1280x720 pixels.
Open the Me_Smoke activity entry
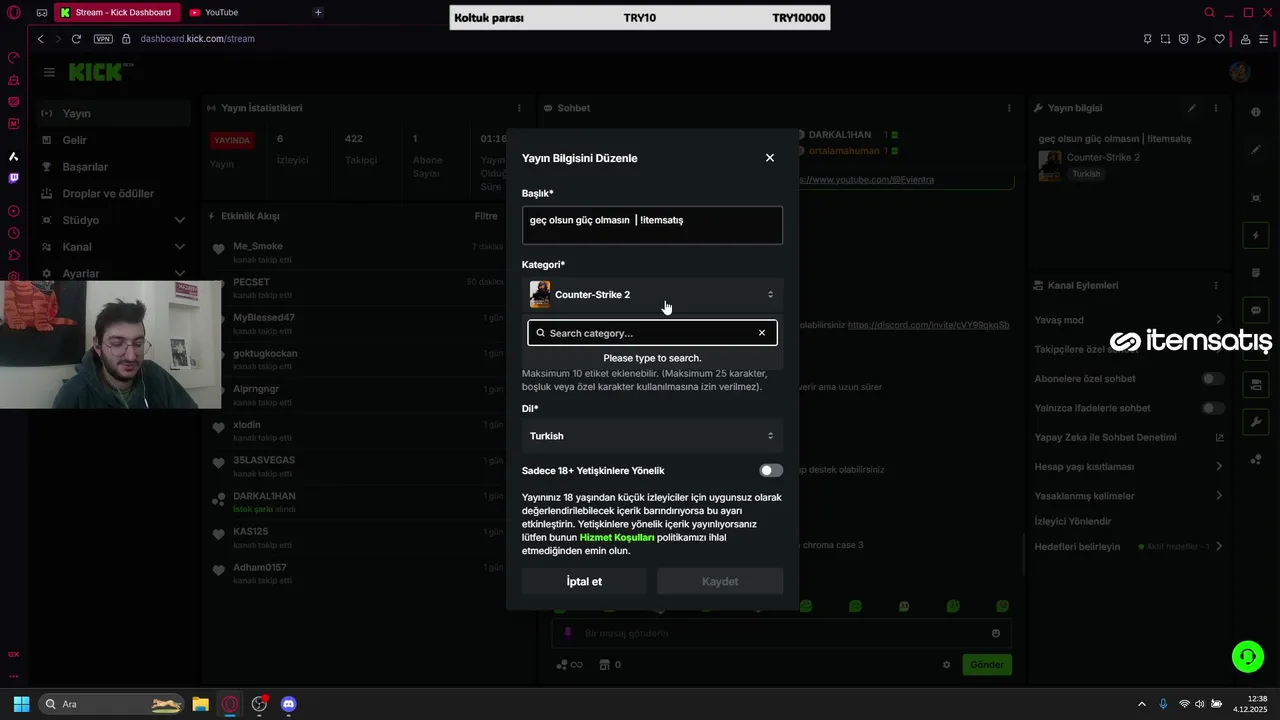point(258,246)
